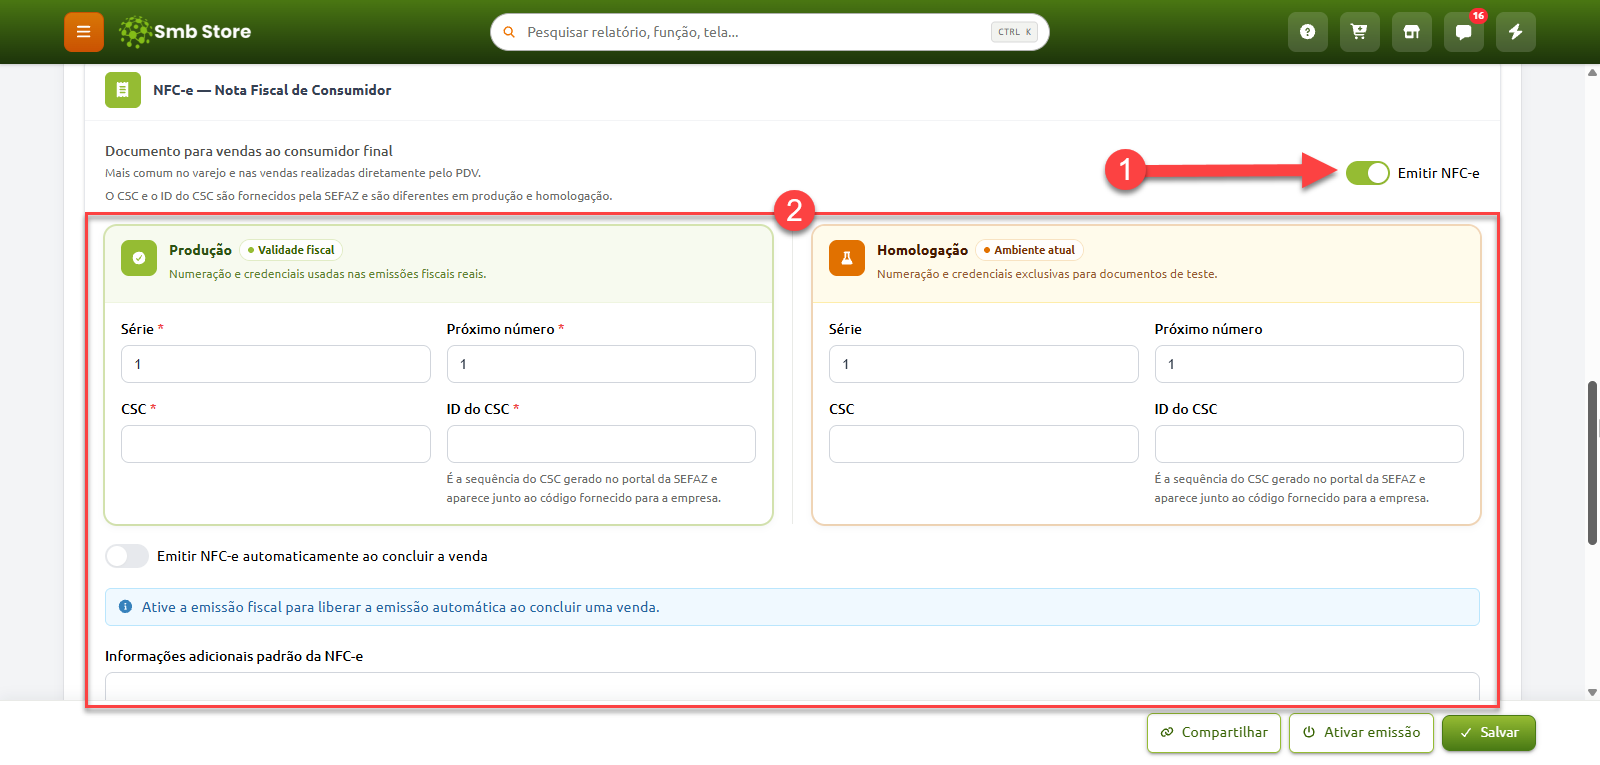1600x765 pixels.
Task: Click the Produção CSC field
Action: click(x=276, y=444)
